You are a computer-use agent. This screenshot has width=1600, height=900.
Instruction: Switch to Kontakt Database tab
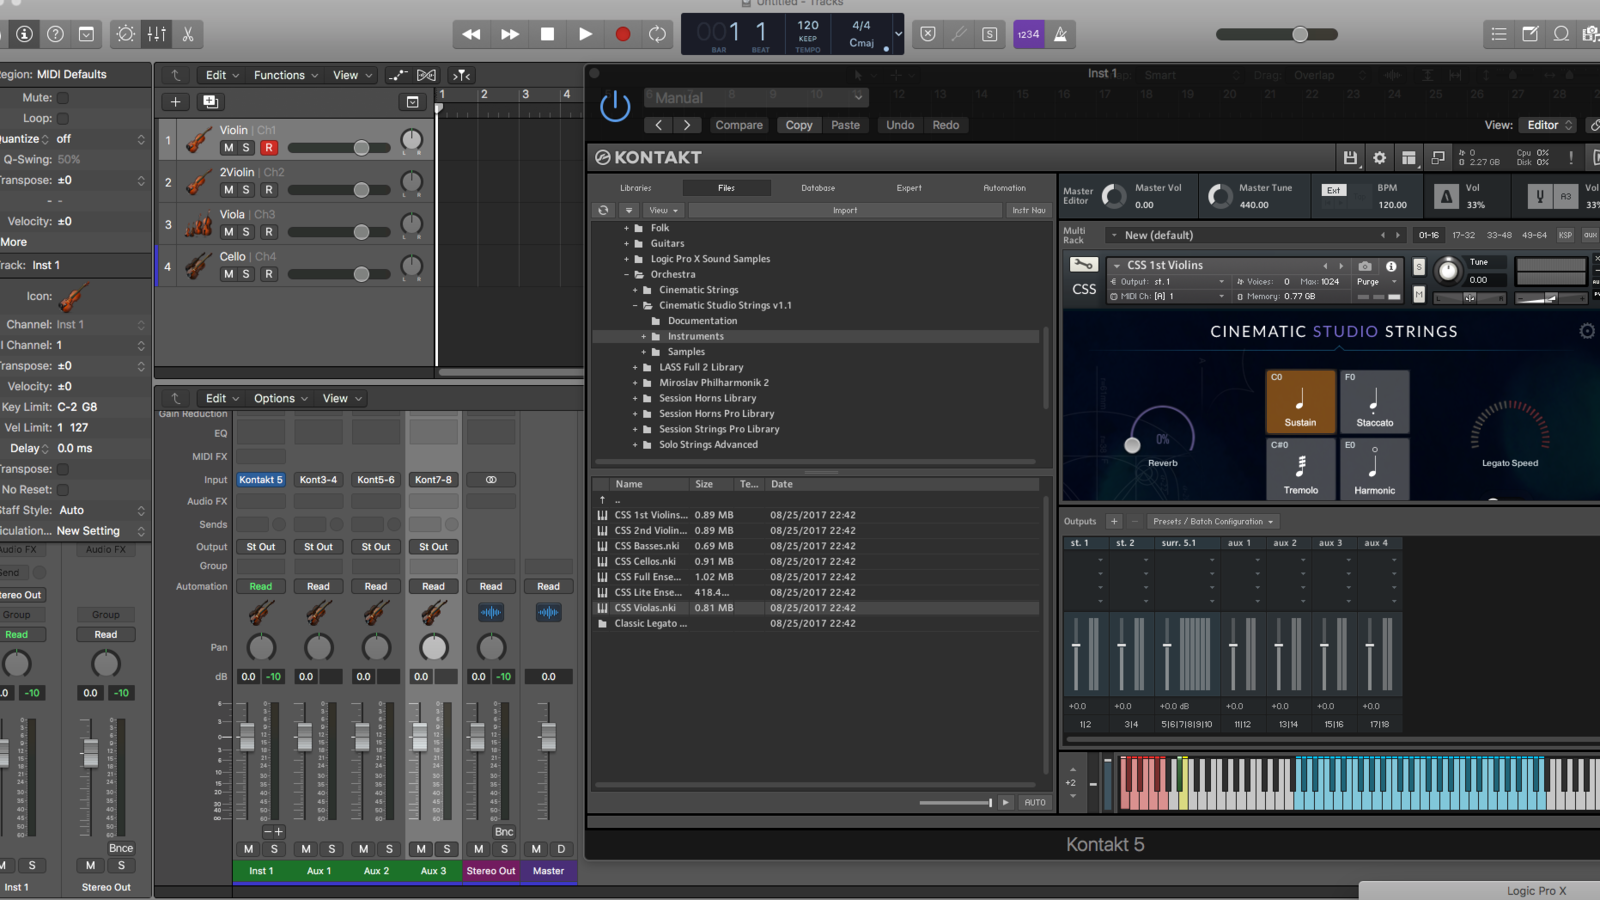(x=818, y=188)
